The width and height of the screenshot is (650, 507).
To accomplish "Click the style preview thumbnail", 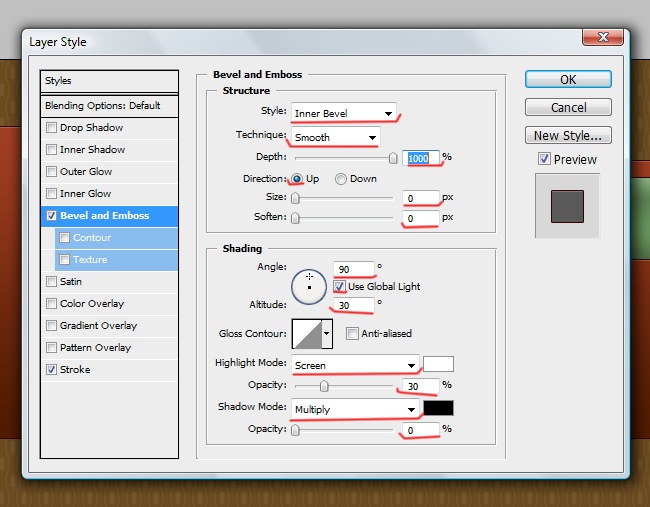I will click(567, 205).
